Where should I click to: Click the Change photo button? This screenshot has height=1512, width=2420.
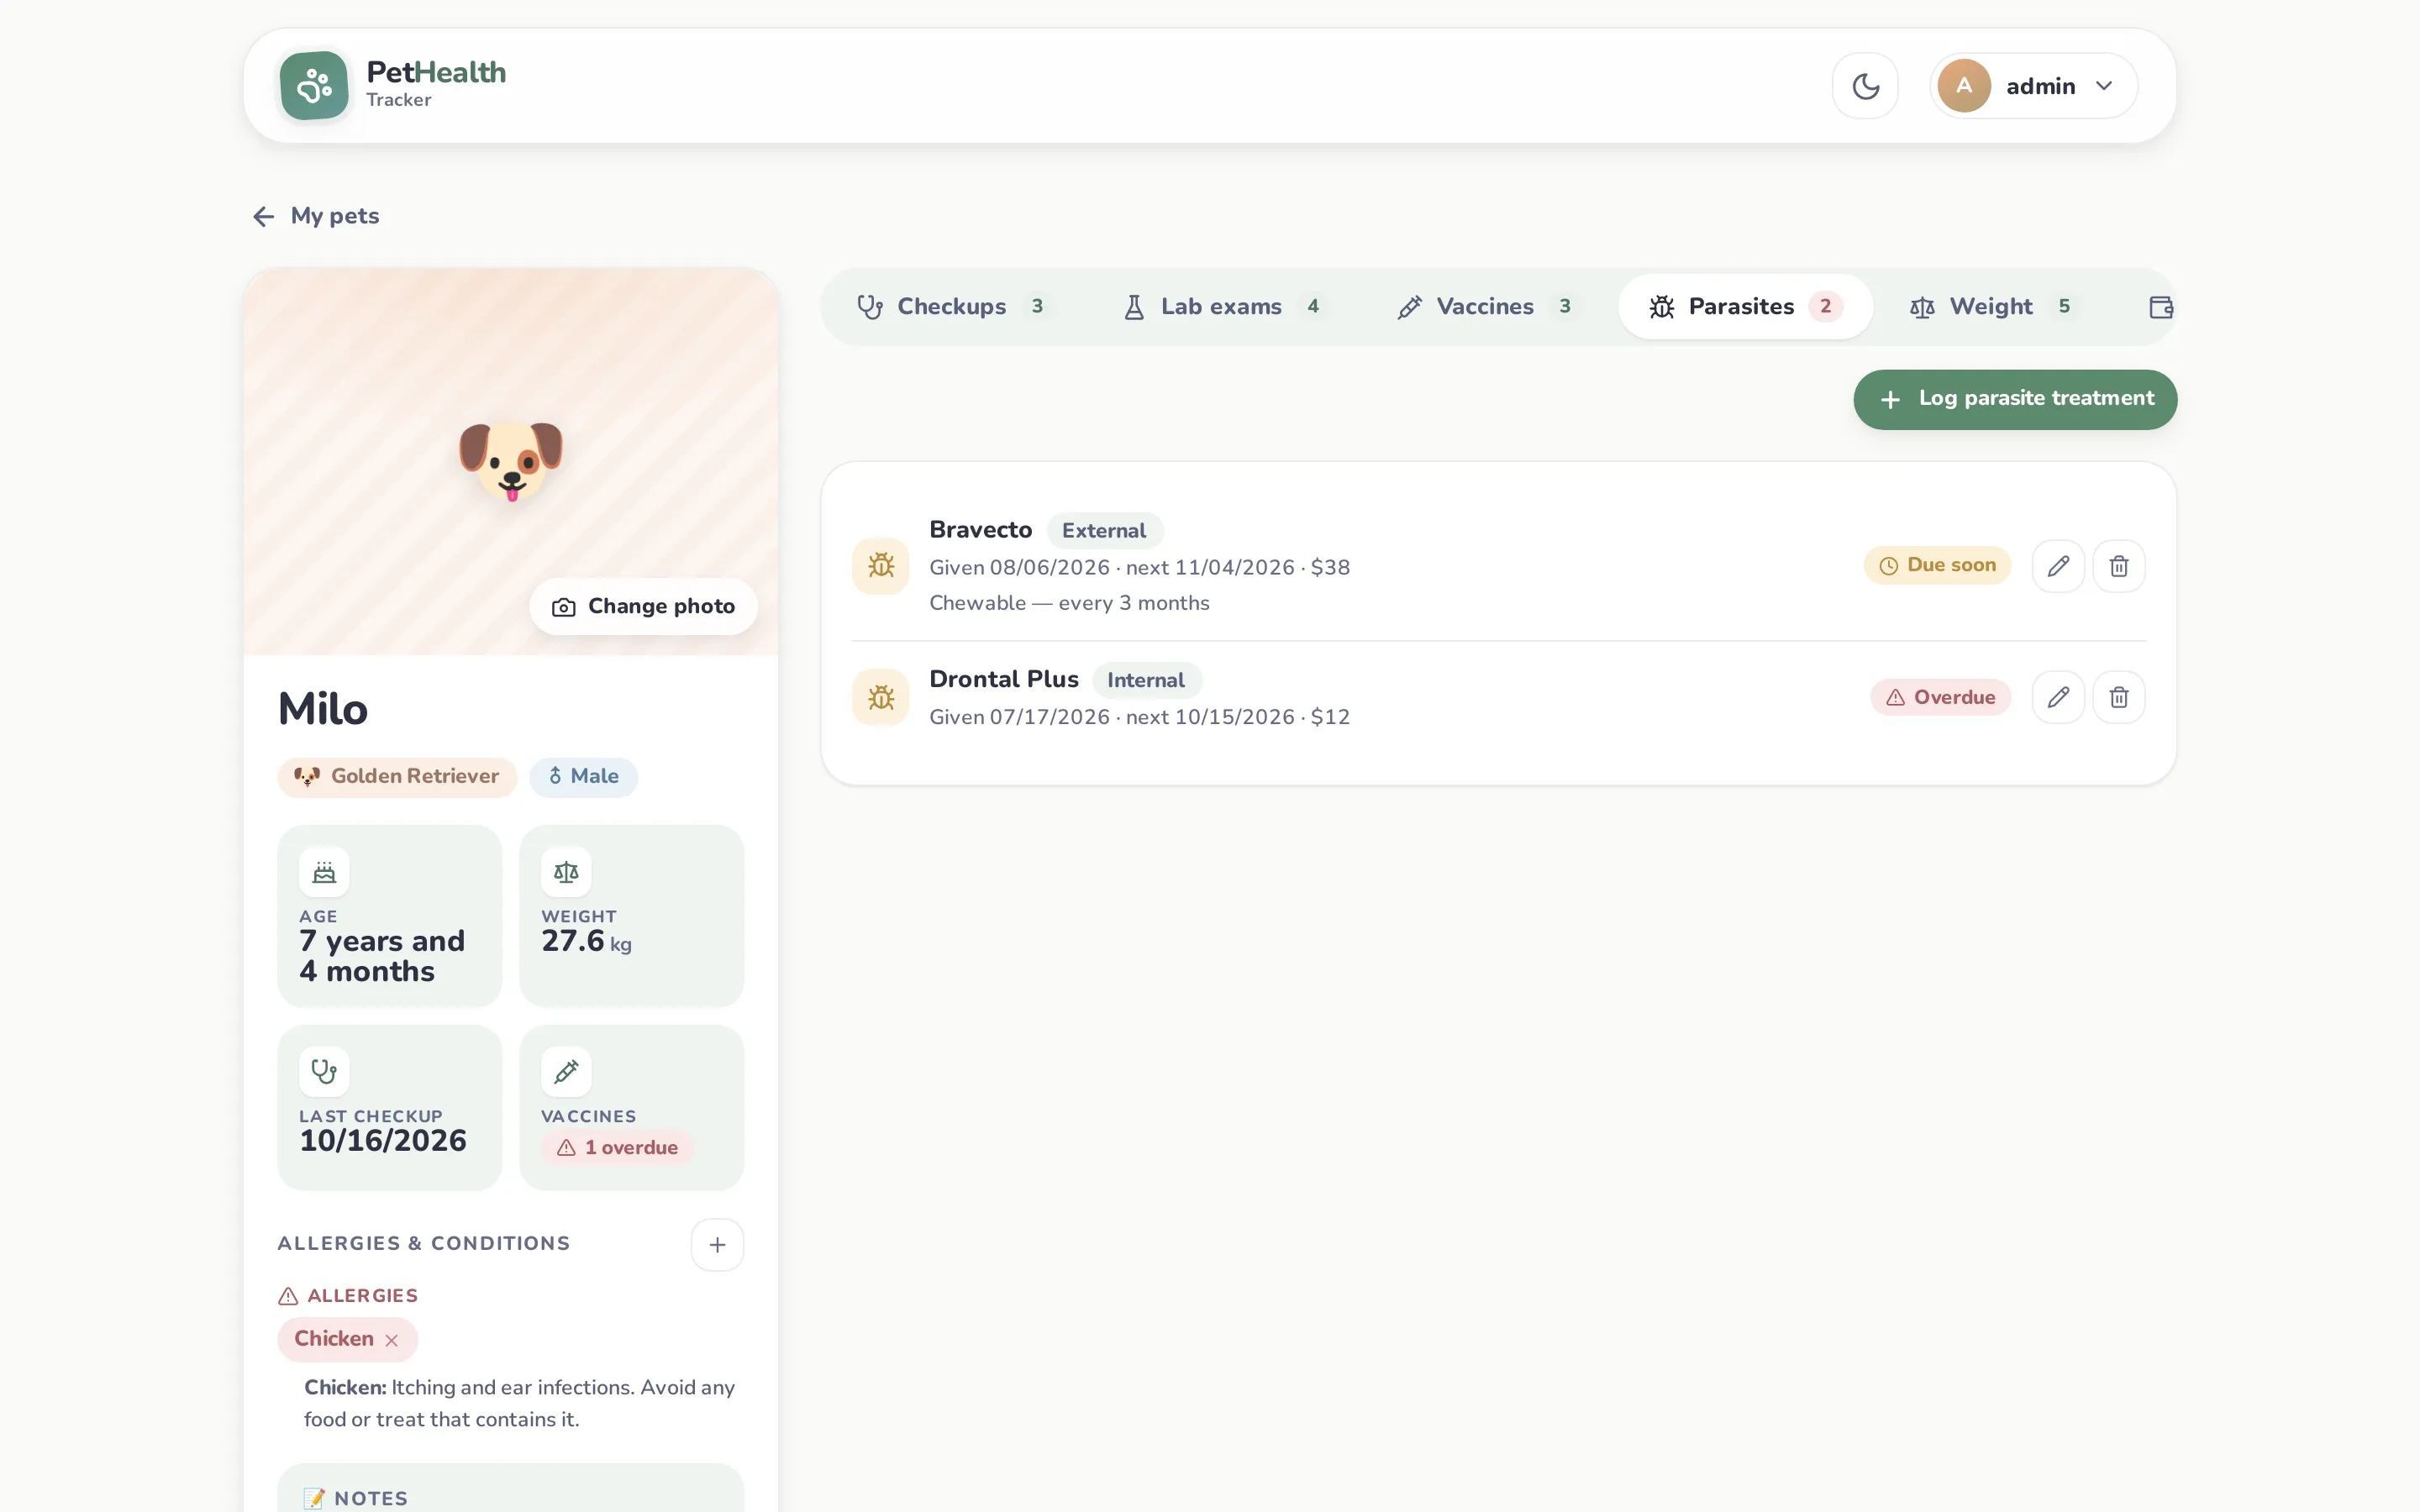pyautogui.click(x=643, y=607)
